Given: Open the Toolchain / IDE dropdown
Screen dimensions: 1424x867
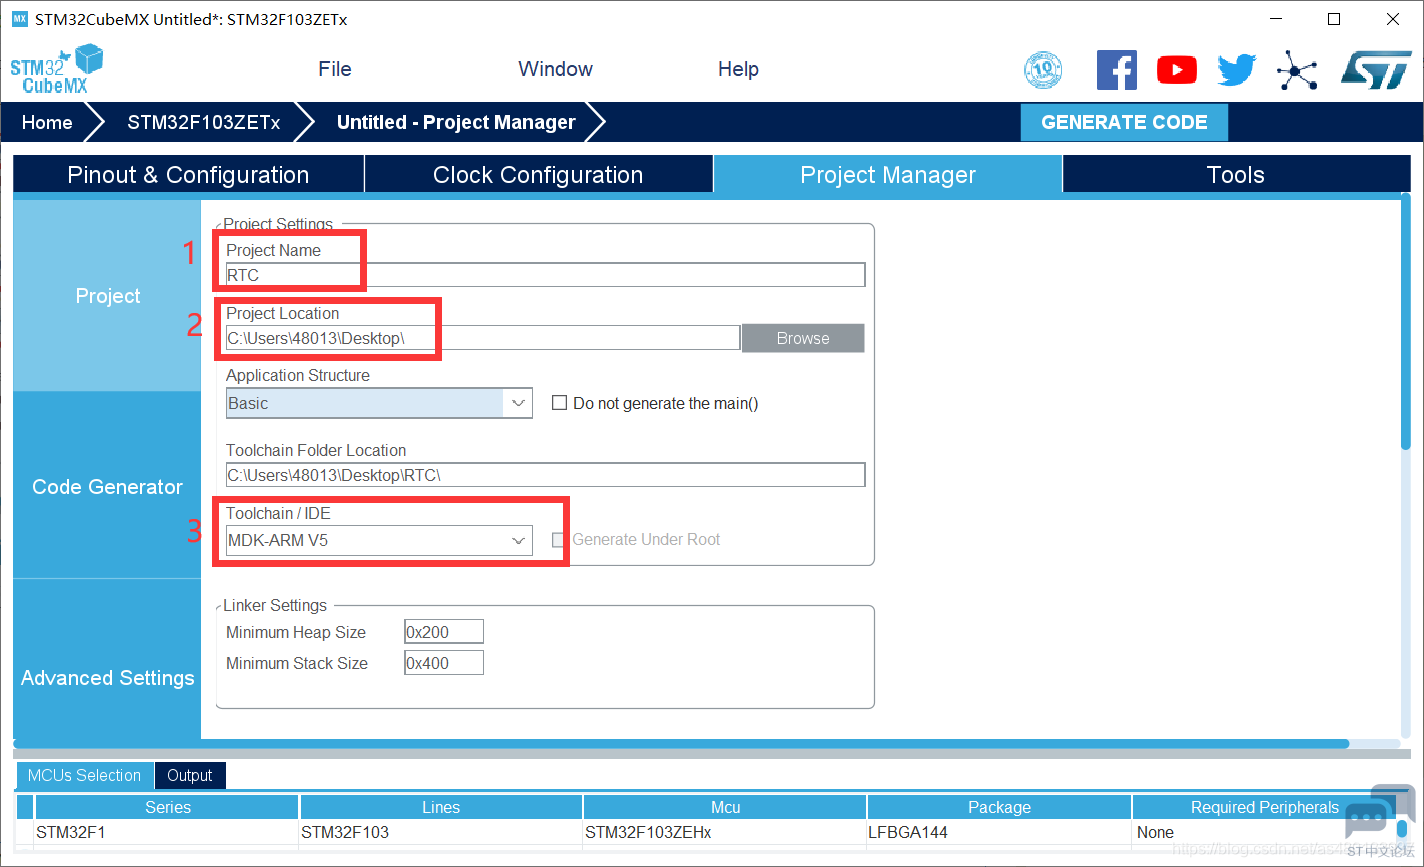Looking at the screenshot, I should [x=379, y=540].
